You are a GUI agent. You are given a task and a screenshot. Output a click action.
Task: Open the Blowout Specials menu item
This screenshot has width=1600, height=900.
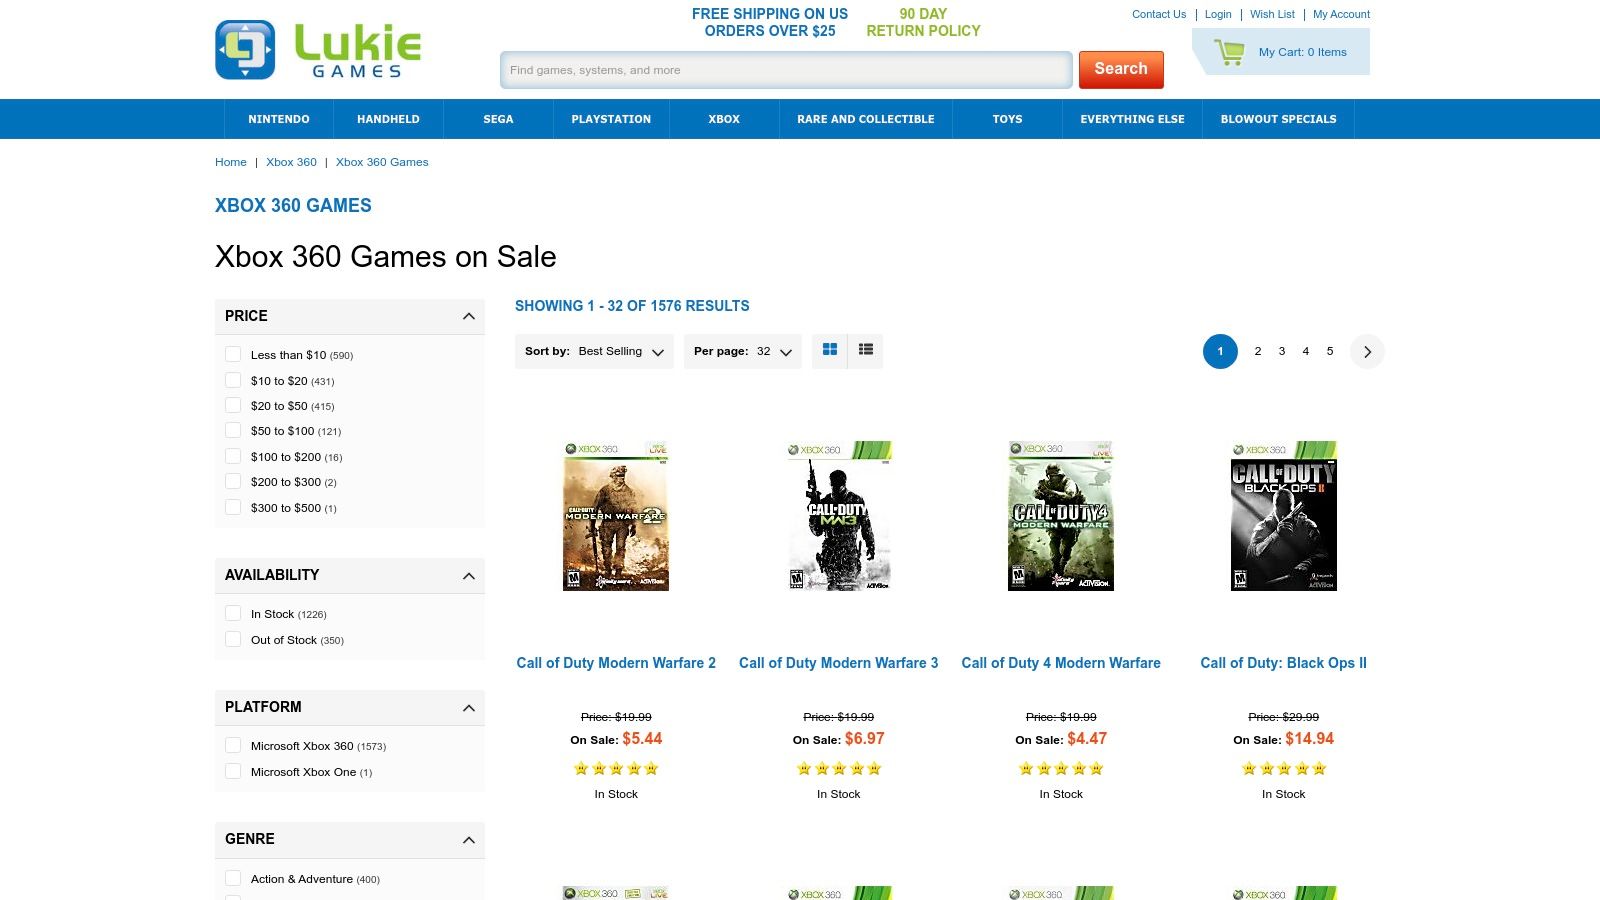pyautogui.click(x=1278, y=119)
